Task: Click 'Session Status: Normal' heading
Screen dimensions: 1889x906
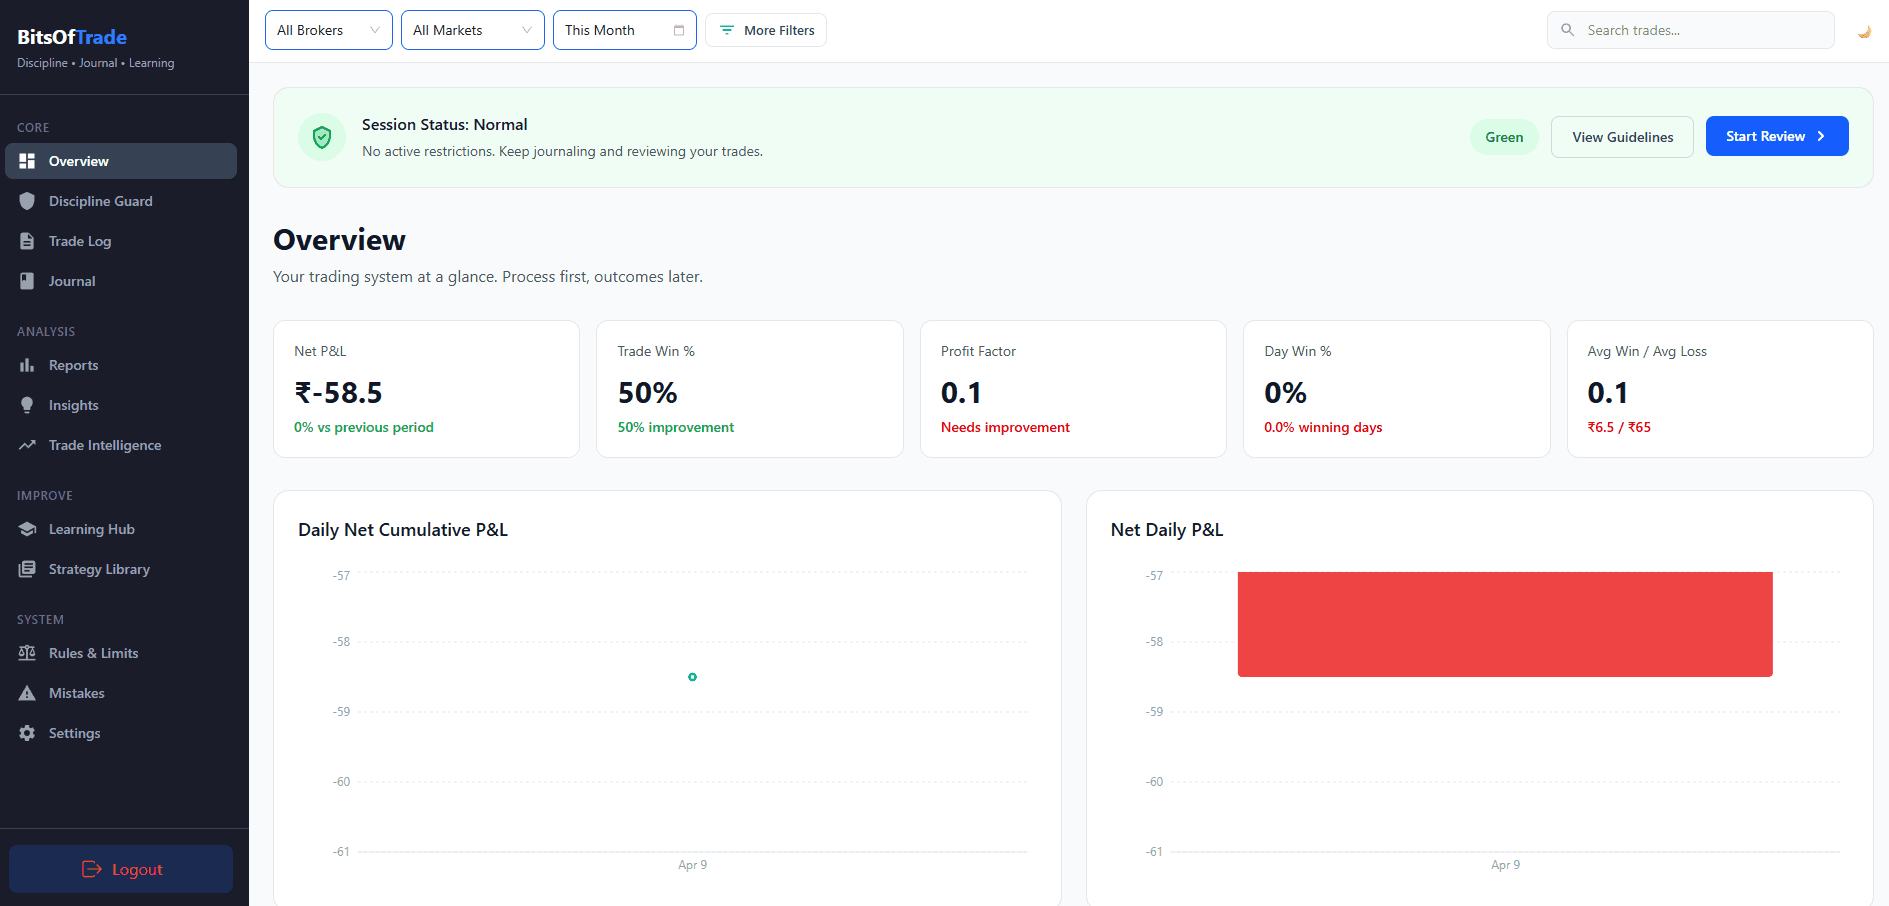Action: pos(445,125)
